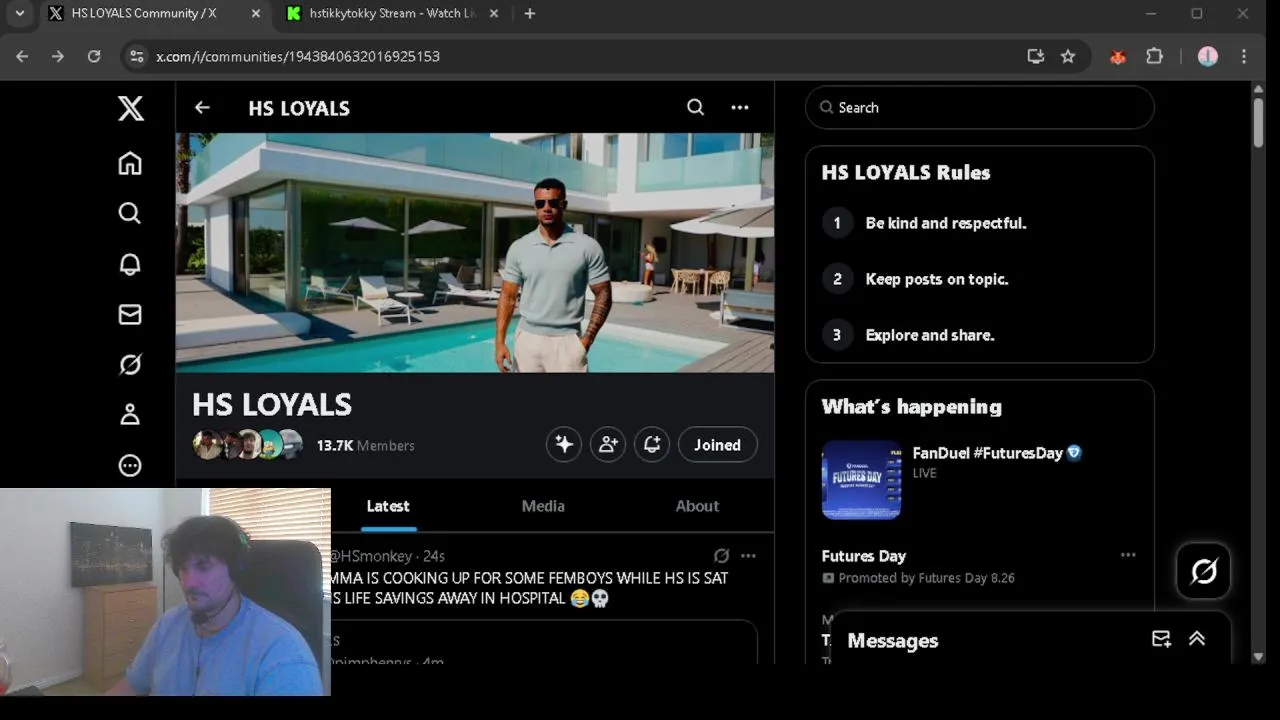
Task: Reload the current page
Action: coord(94,57)
